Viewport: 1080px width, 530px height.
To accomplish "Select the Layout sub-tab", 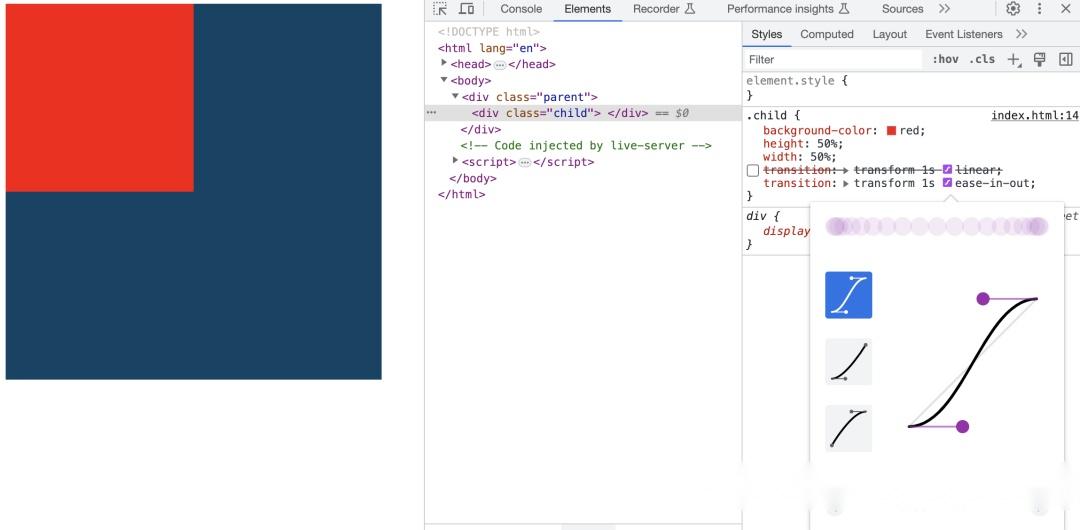I will pos(889,34).
